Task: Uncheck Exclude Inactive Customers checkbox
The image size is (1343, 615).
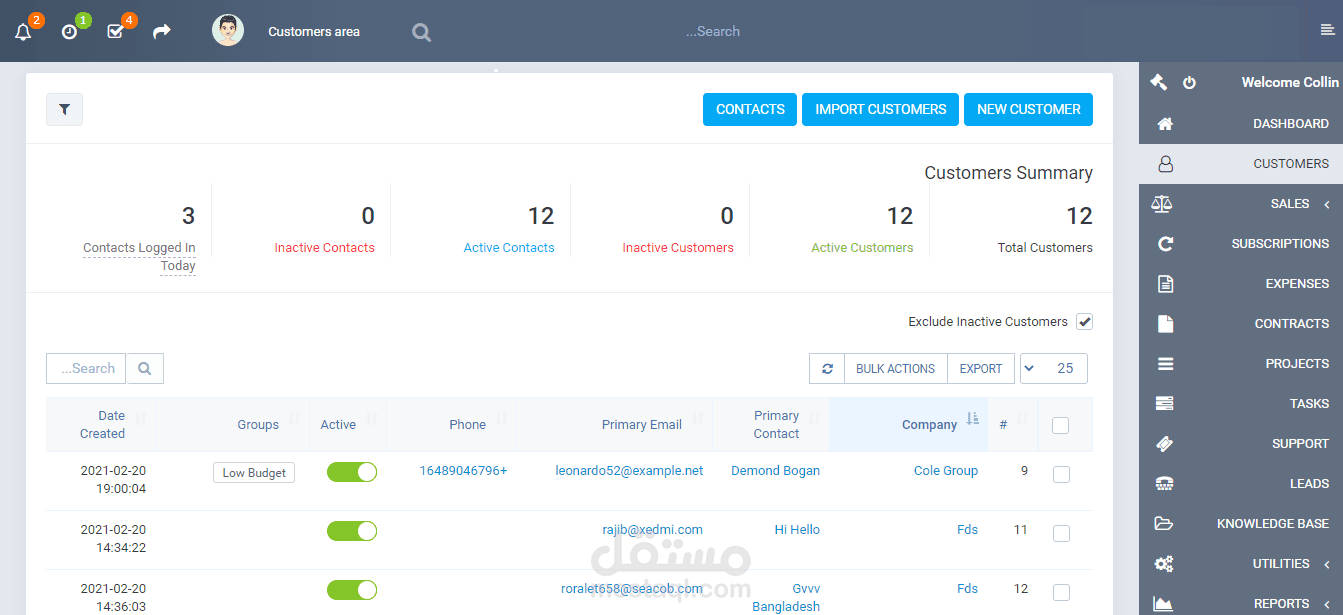Action: [x=1084, y=322]
